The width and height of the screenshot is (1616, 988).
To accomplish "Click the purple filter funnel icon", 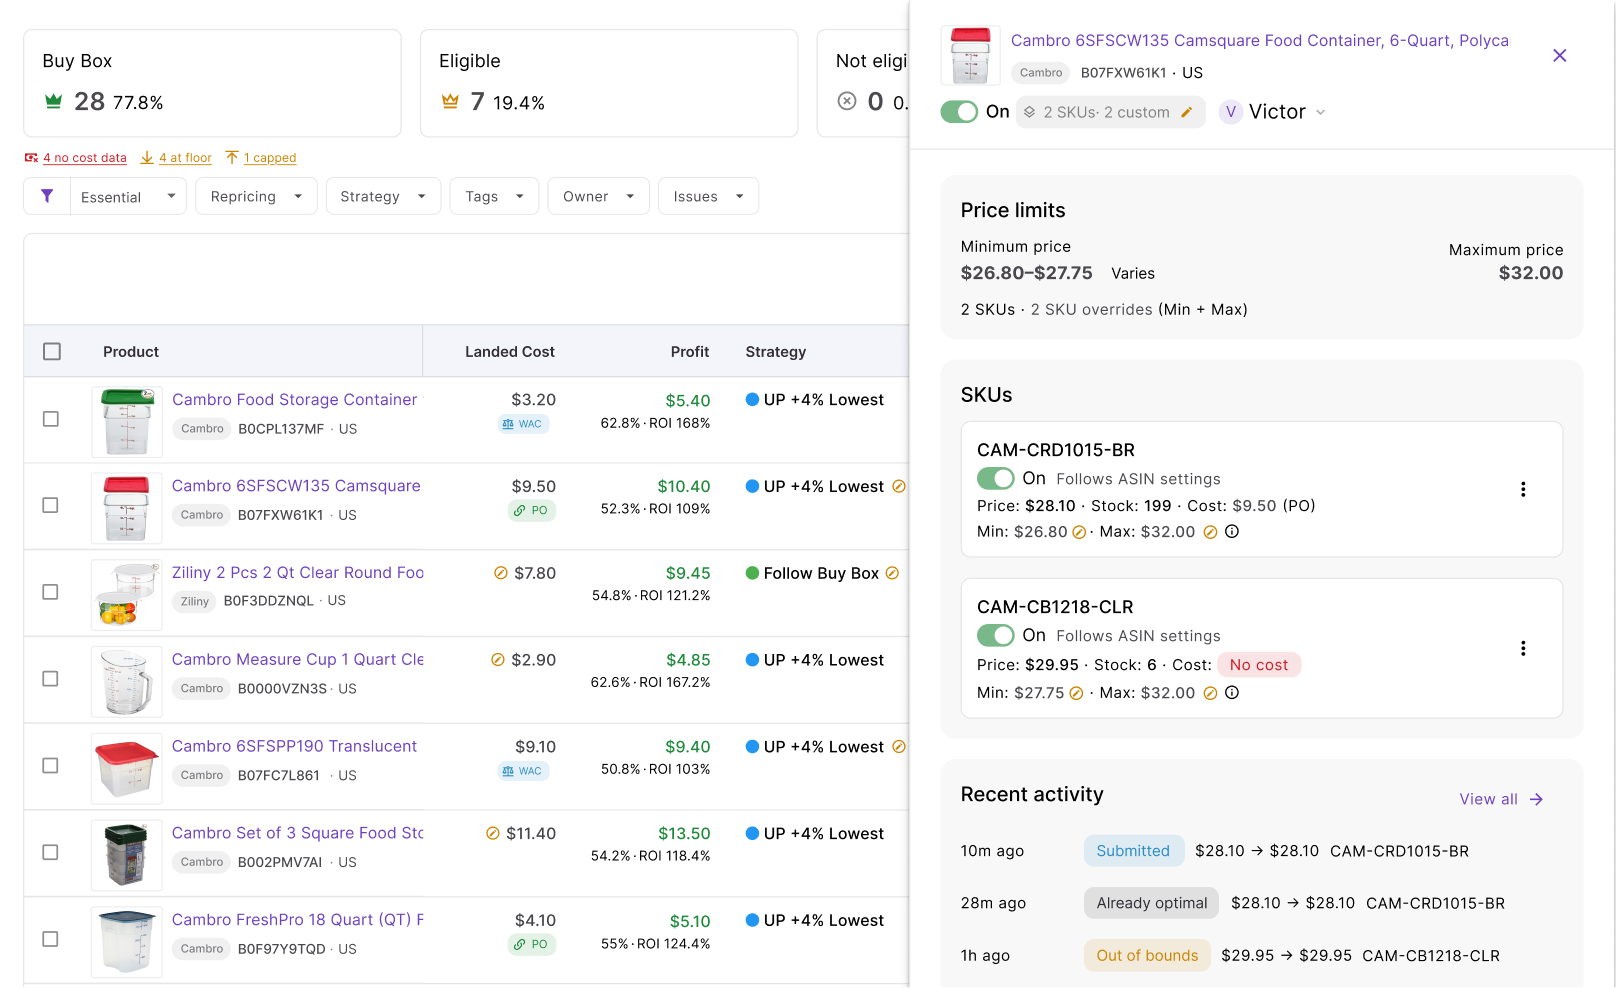I will pos(47,196).
